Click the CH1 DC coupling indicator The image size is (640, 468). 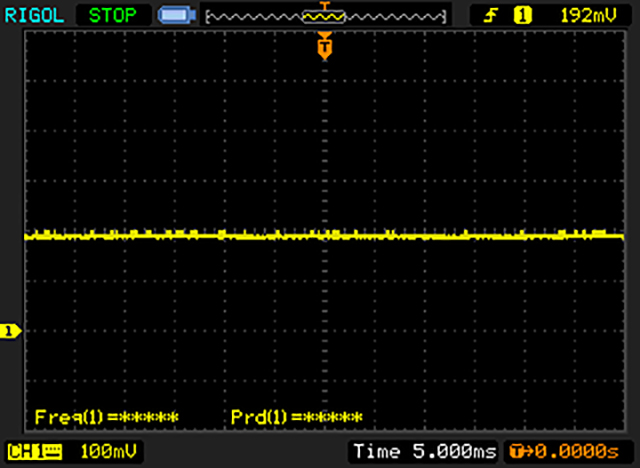pyautogui.click(x=35, y=452)
